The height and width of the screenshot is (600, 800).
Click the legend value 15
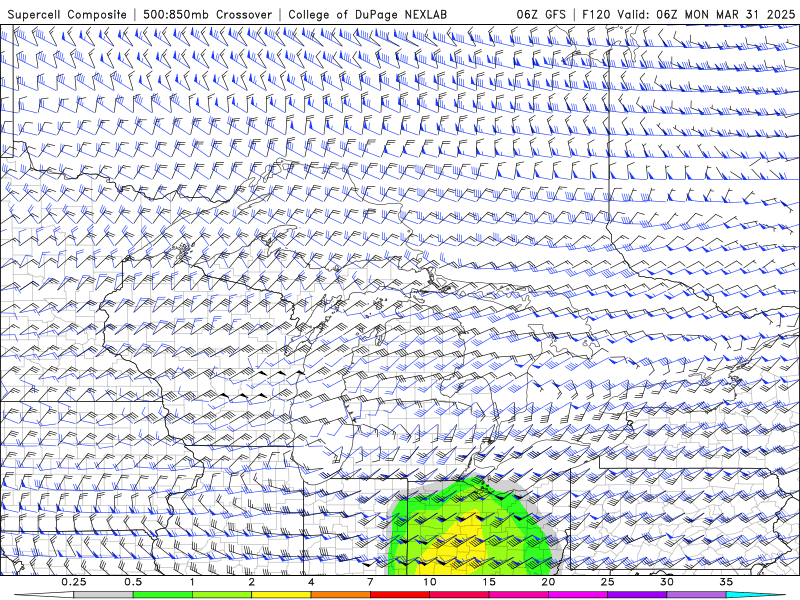tap(489, 582)
